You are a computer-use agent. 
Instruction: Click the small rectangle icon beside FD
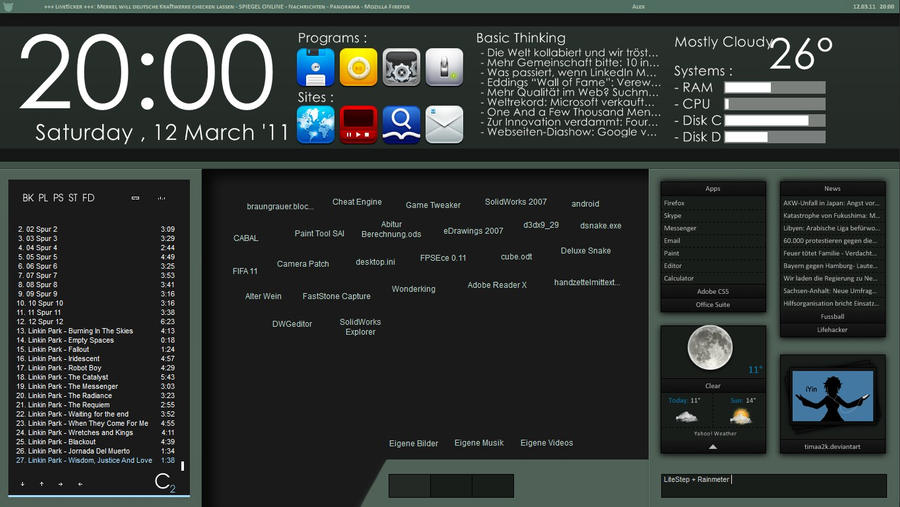coord(135,198)
